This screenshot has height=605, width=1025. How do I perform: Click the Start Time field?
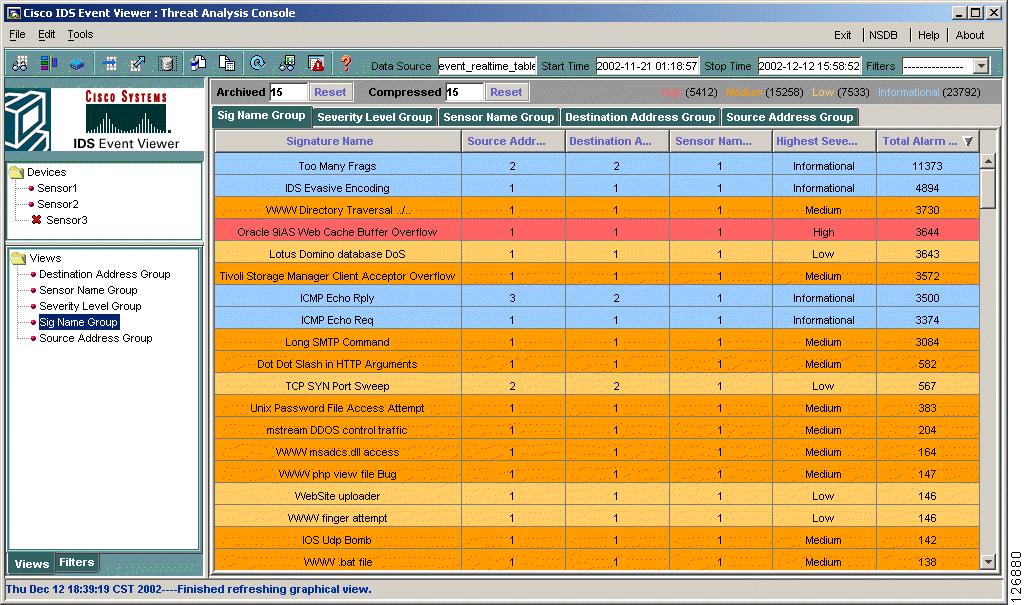pyautogui.click(x=647, y=66)
